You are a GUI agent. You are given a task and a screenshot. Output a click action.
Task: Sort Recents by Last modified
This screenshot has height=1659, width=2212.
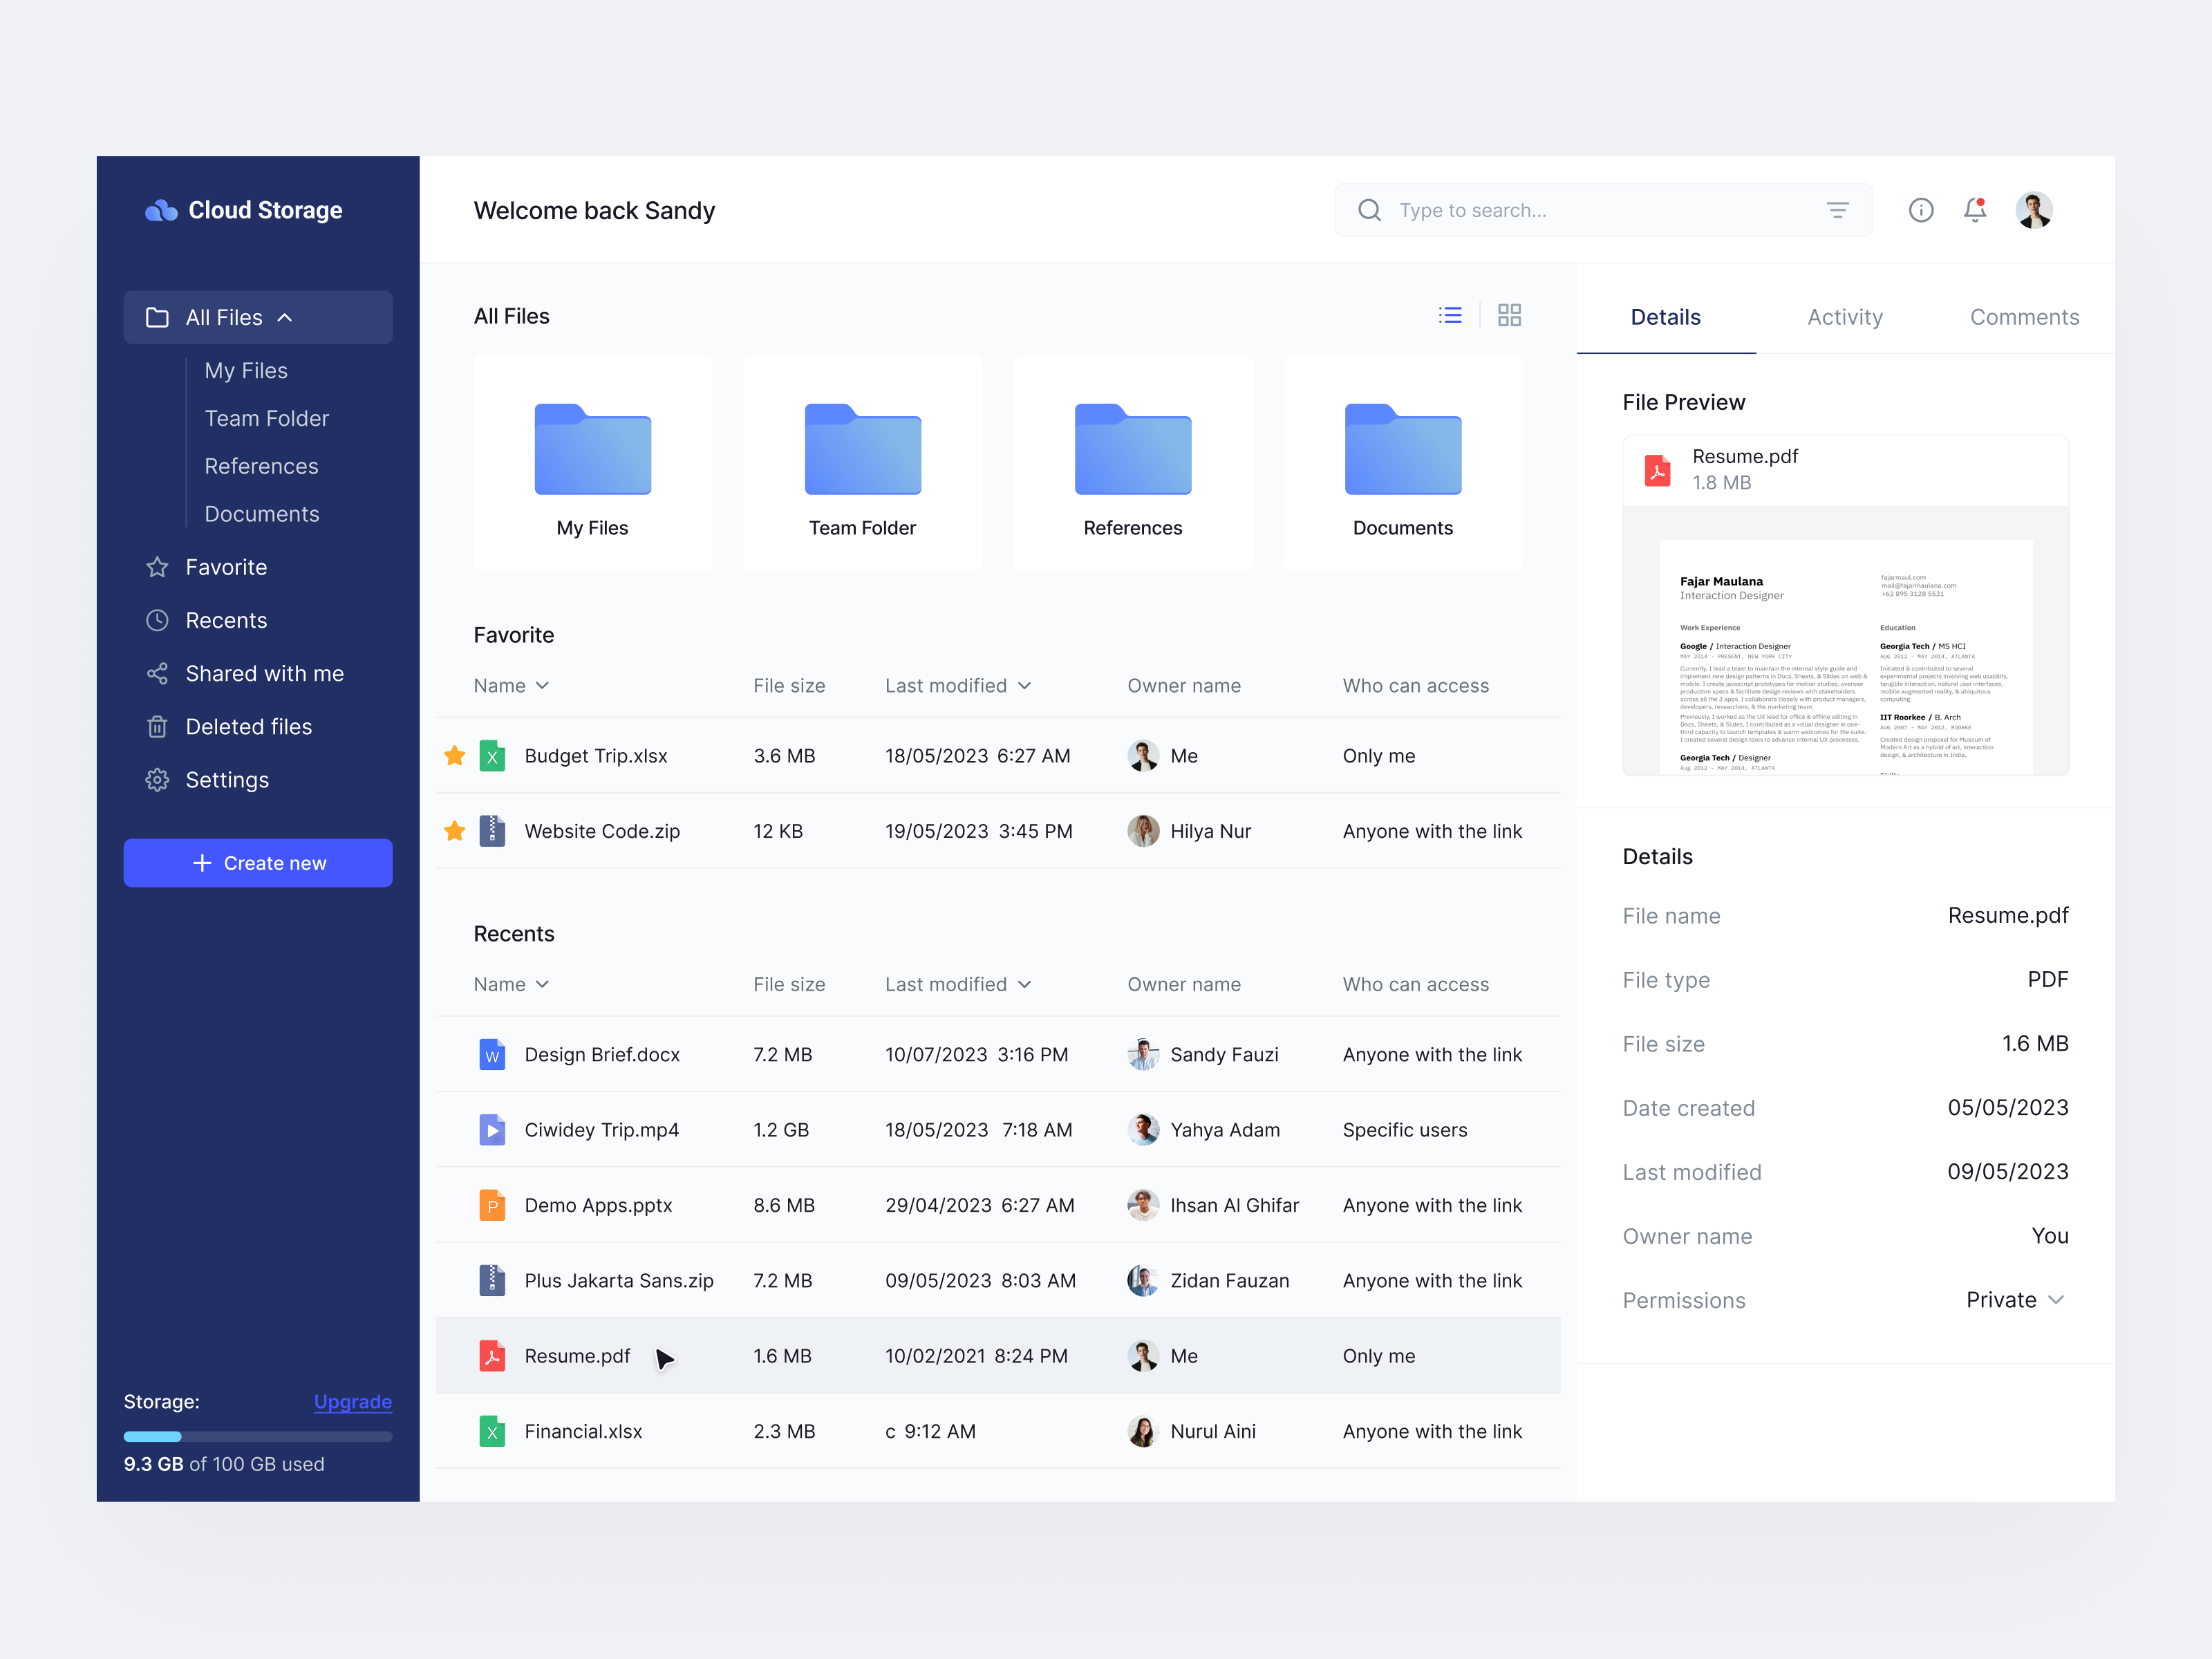(x=957, y=984)
